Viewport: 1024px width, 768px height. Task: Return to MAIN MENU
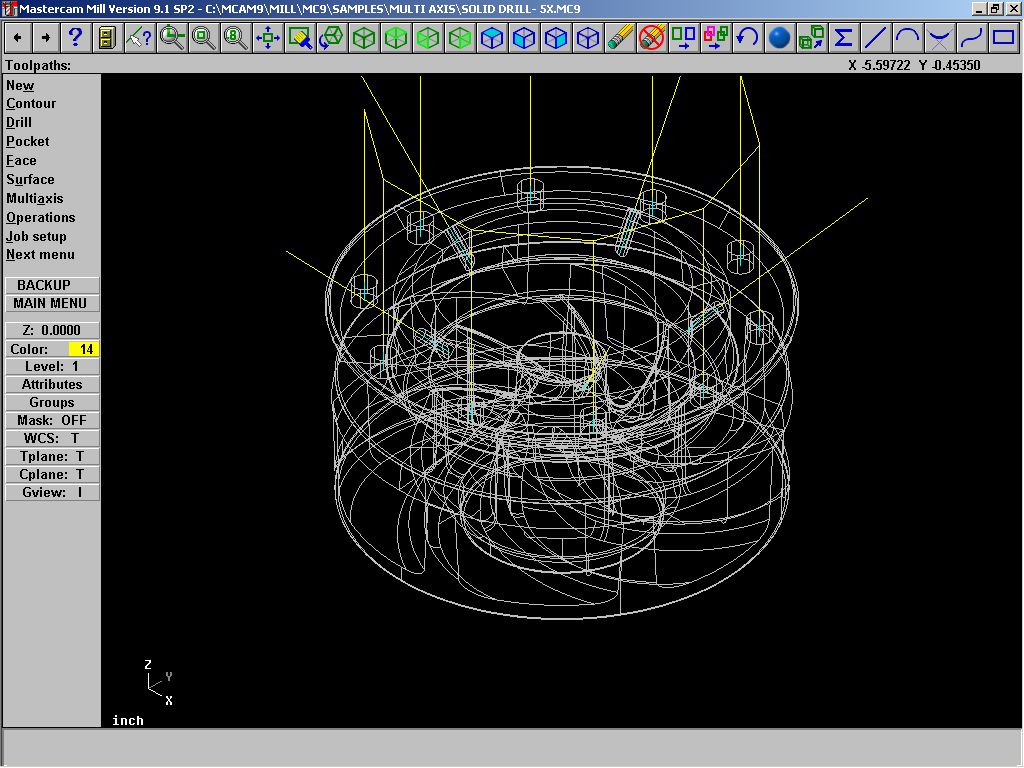pos(52,303)
